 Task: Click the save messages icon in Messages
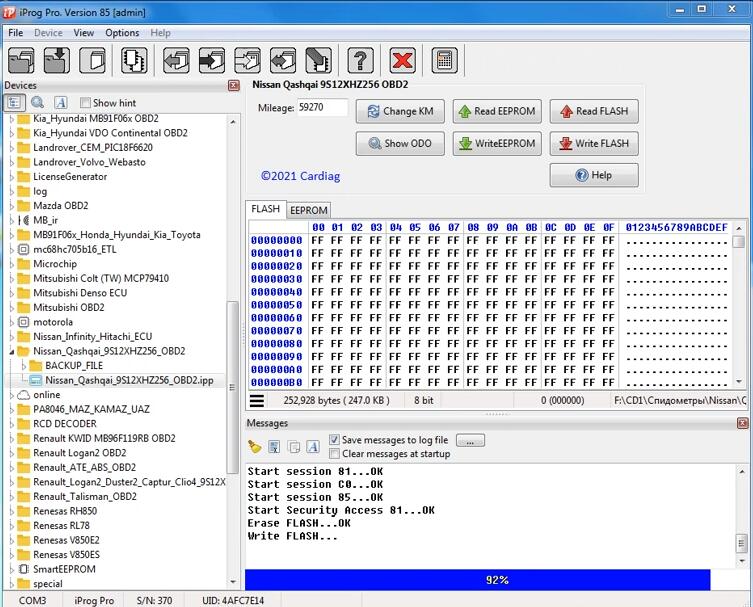pos(274,447)
